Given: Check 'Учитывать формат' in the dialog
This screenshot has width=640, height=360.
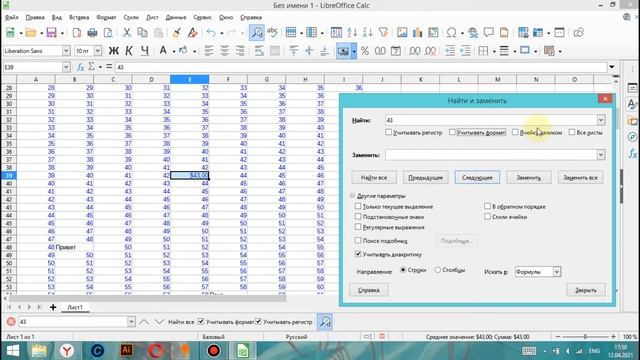Looking at the screenshot, I should (452, 132).
